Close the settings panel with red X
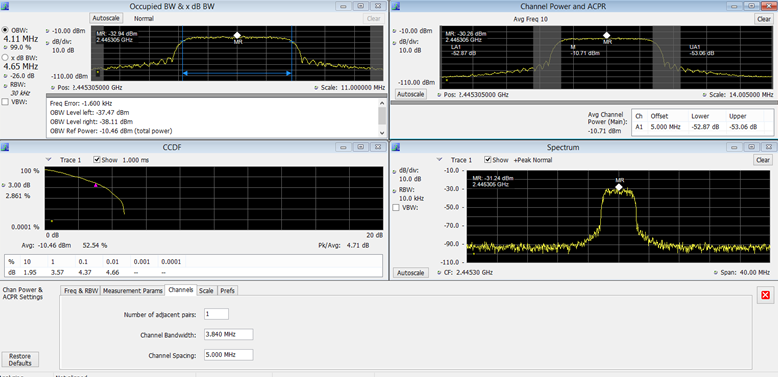Viewport: 778px width, 377px height. click(765, 295)
